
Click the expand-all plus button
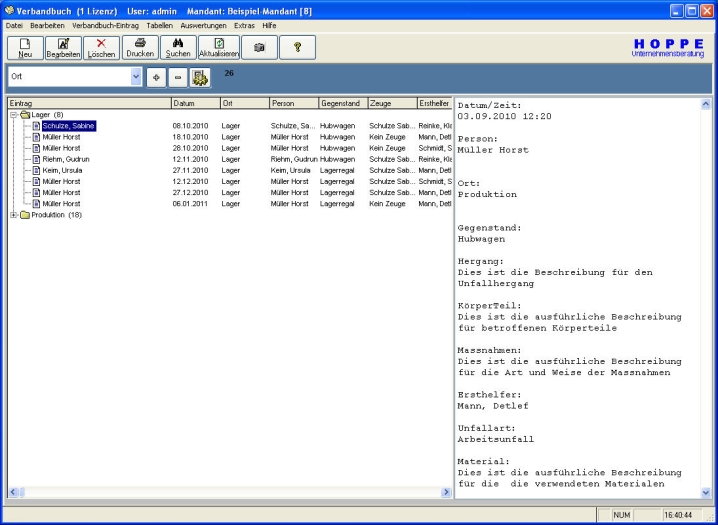pyautogui.click(x=156, y=77)
